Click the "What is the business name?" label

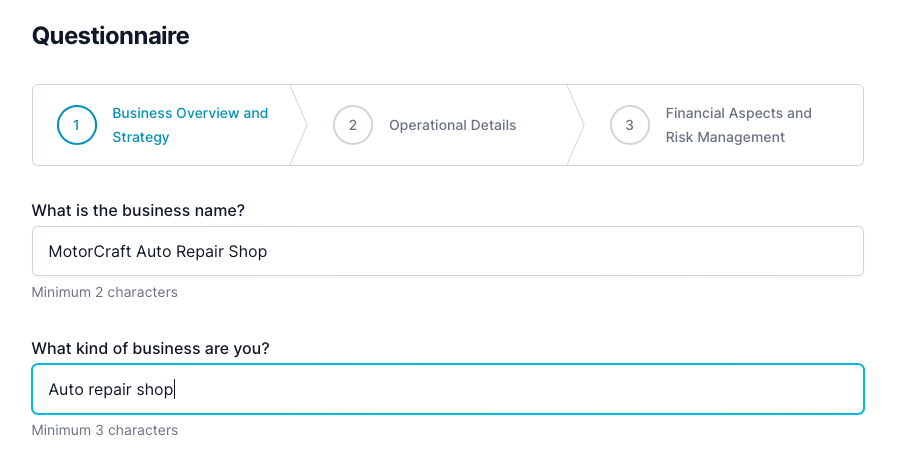point(138,210)
